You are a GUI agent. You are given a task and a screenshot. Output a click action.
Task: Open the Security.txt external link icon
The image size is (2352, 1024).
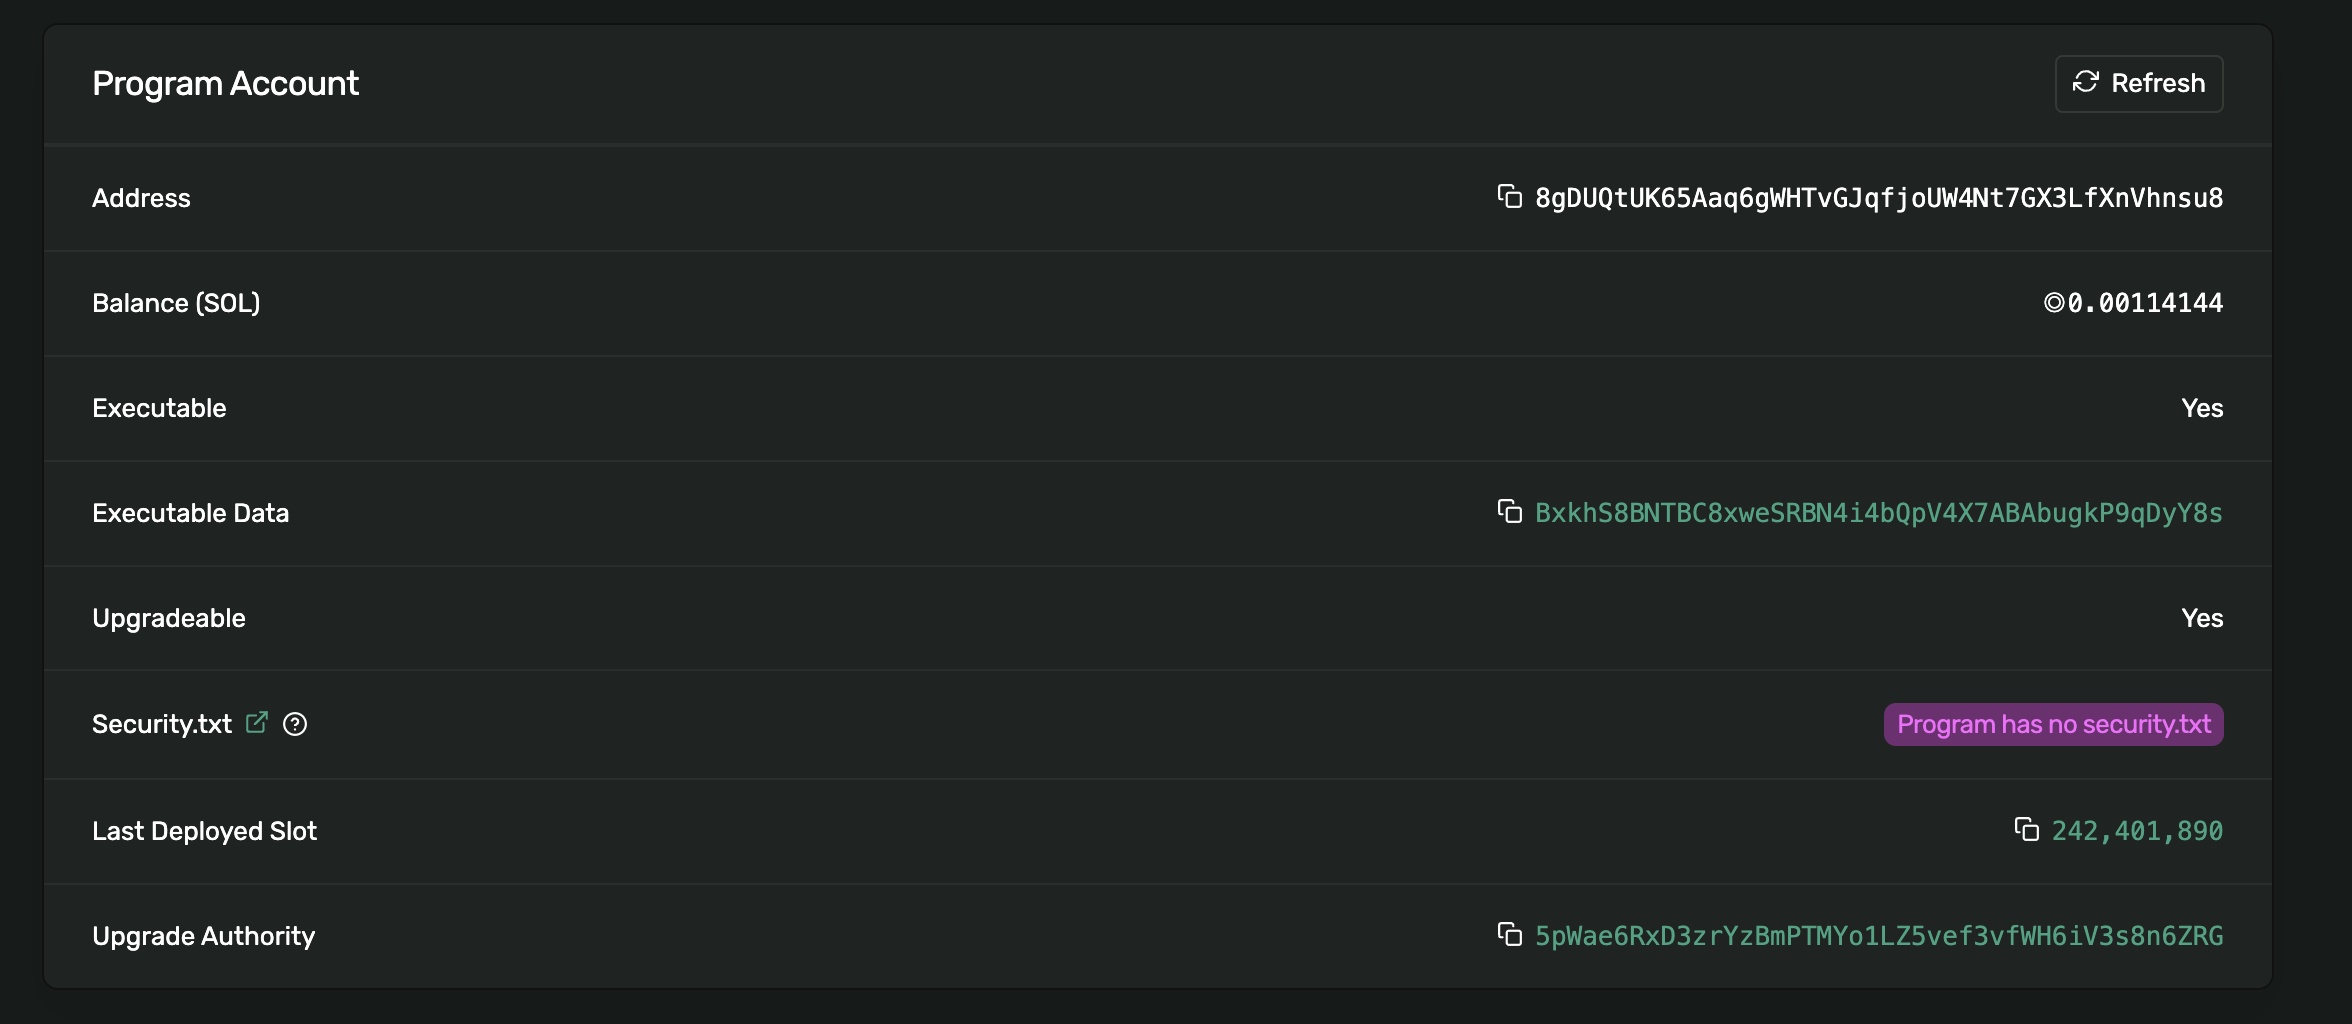(x=257, y=723)
